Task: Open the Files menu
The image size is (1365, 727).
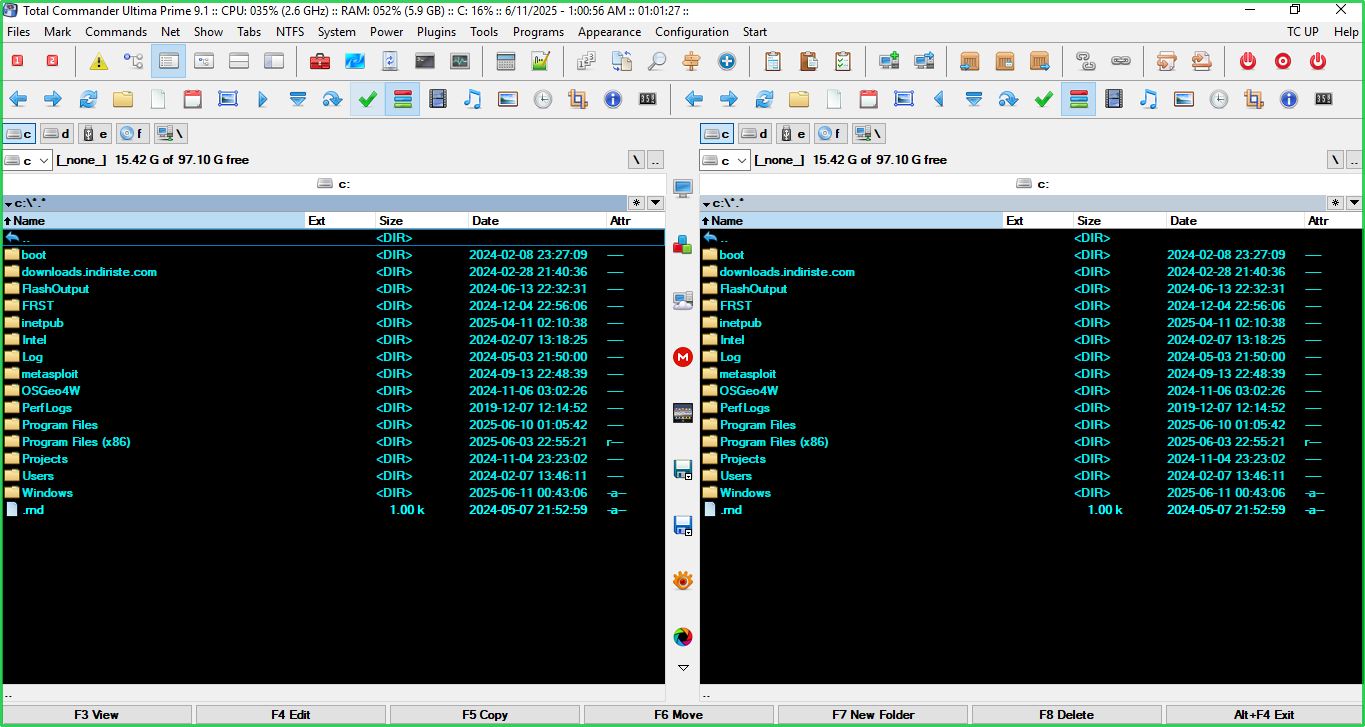Action: click(18, 31)
